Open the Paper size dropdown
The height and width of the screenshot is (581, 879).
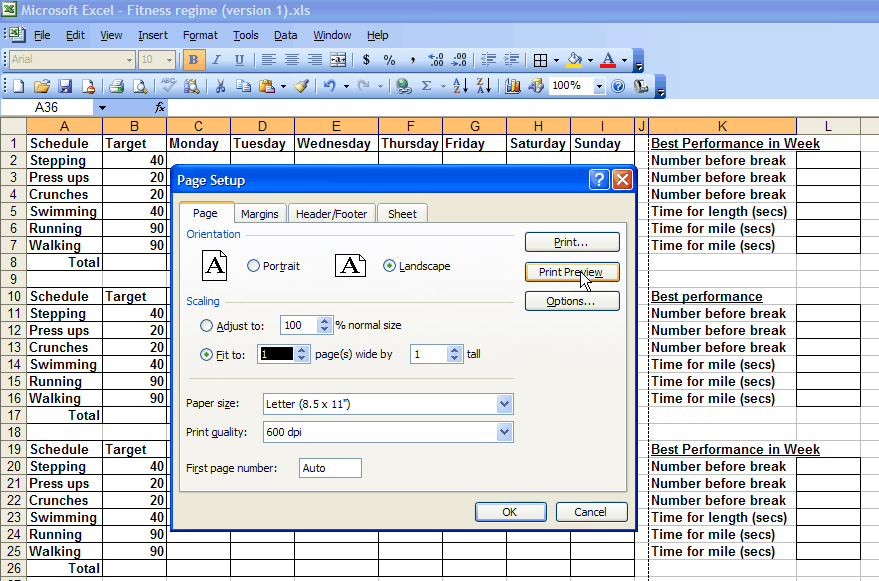tap(504, 404)
